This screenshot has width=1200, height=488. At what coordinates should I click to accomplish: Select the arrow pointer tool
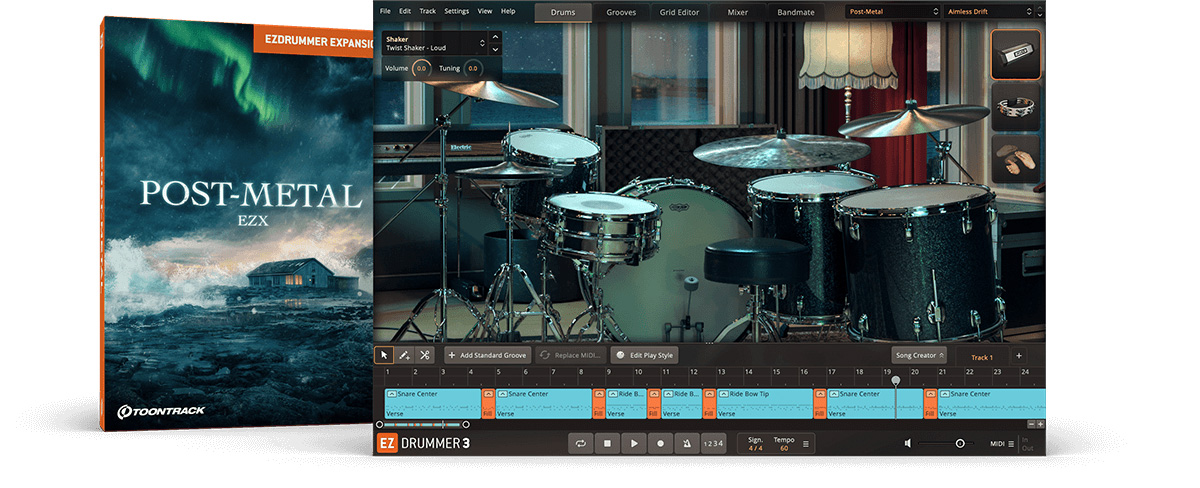click(x=384, y=355)
